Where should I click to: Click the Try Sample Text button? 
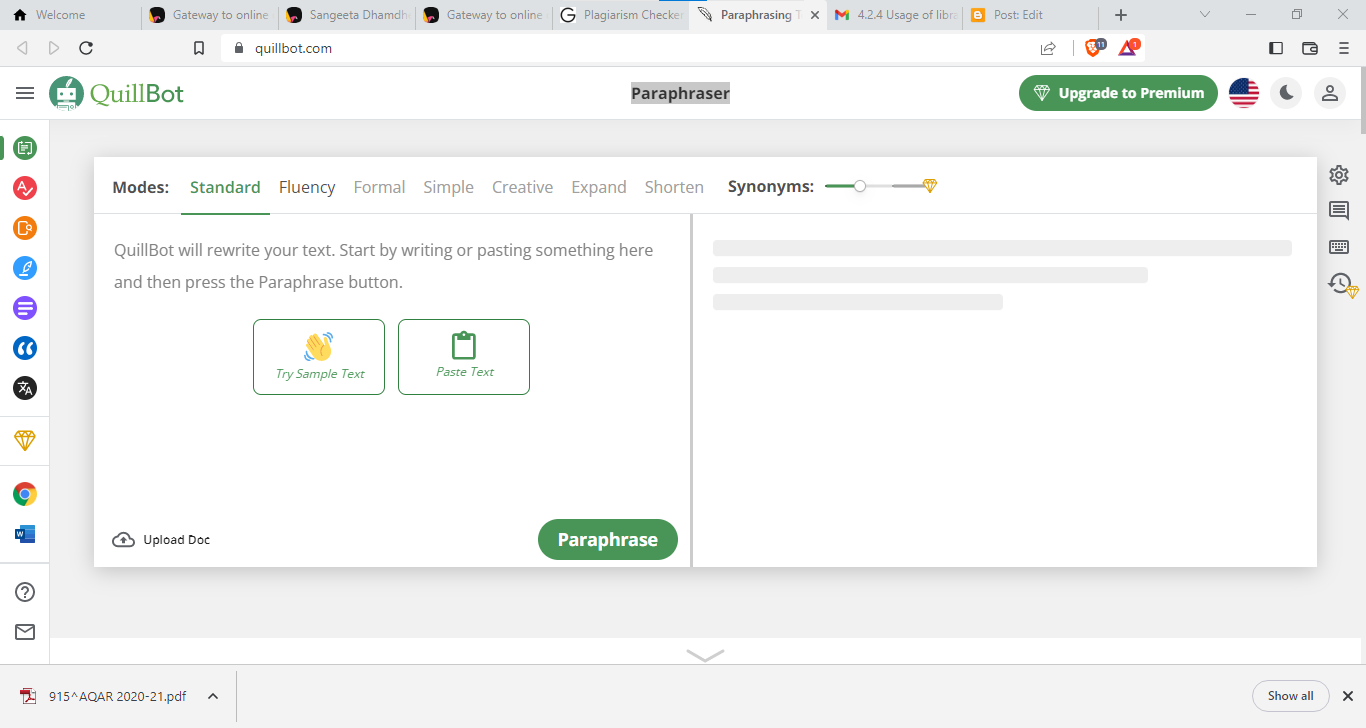[319, 357]
